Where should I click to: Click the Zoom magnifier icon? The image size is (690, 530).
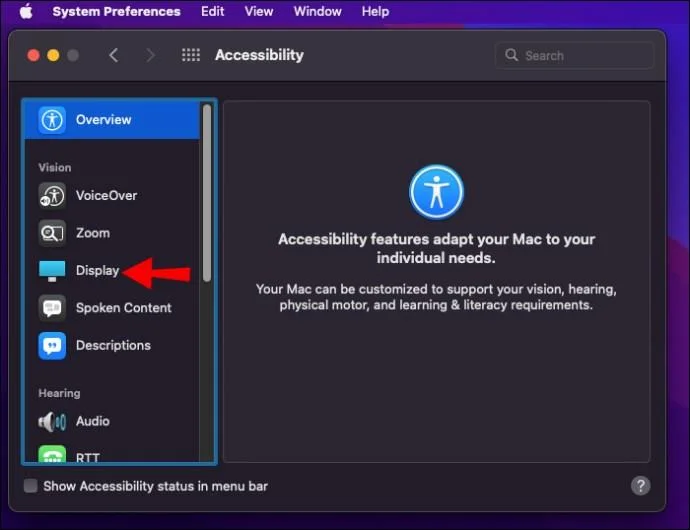52,233
